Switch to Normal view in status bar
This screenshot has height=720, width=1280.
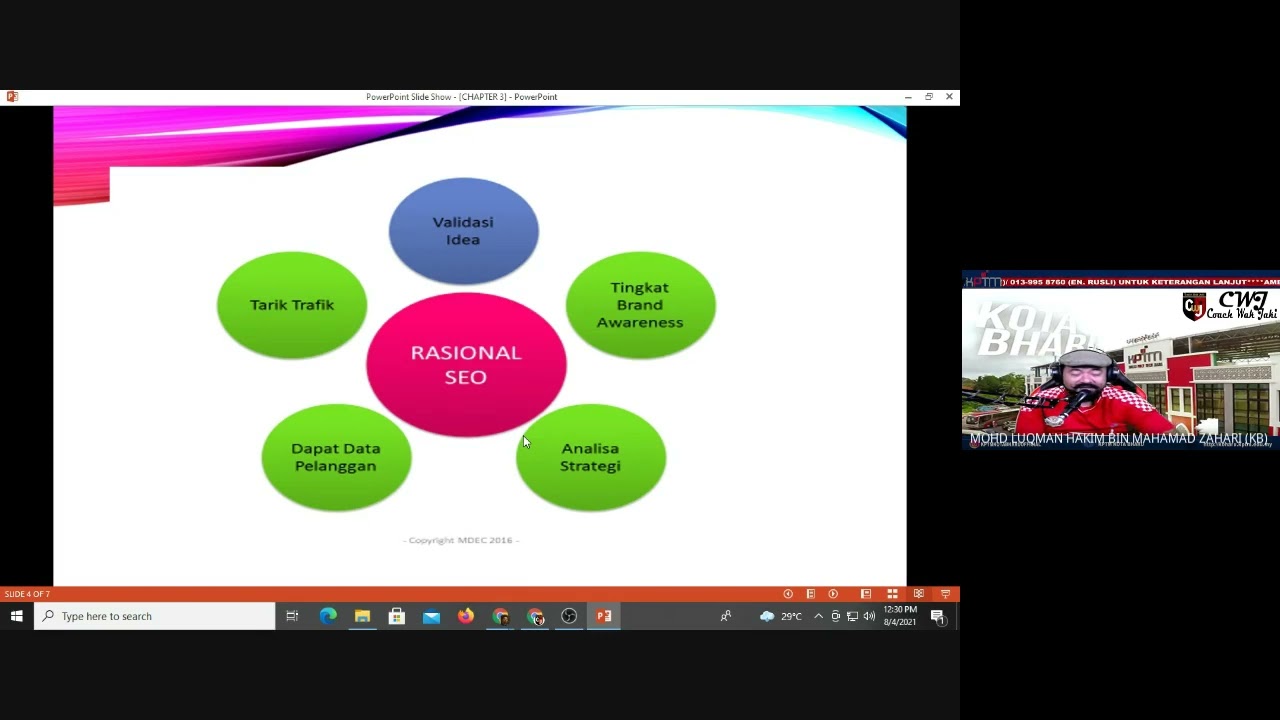point(866,594)
